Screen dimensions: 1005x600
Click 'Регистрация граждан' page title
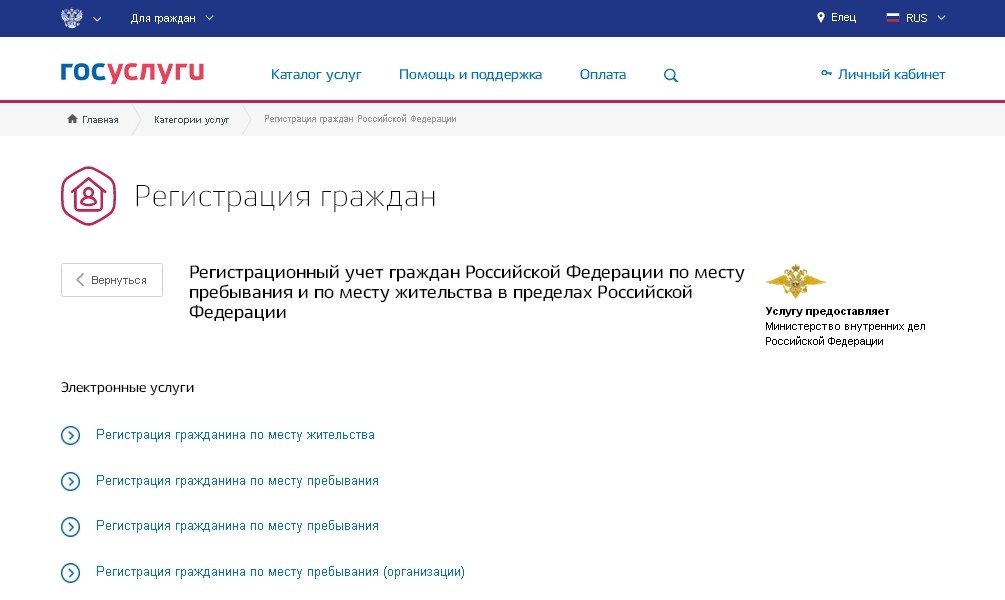285,196
